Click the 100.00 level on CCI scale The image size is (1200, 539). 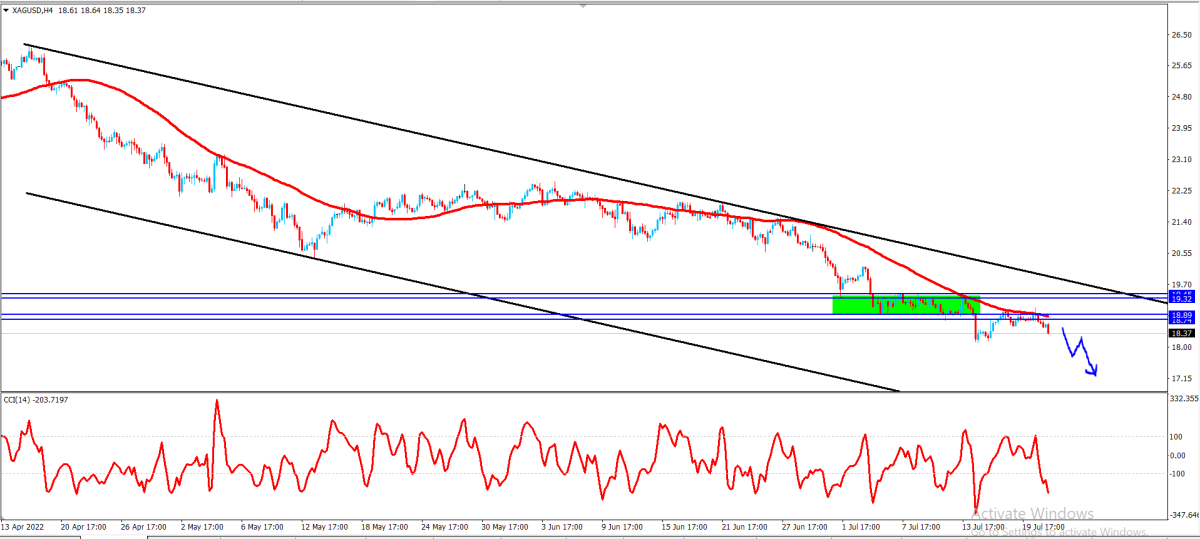tap(1179, 437)
